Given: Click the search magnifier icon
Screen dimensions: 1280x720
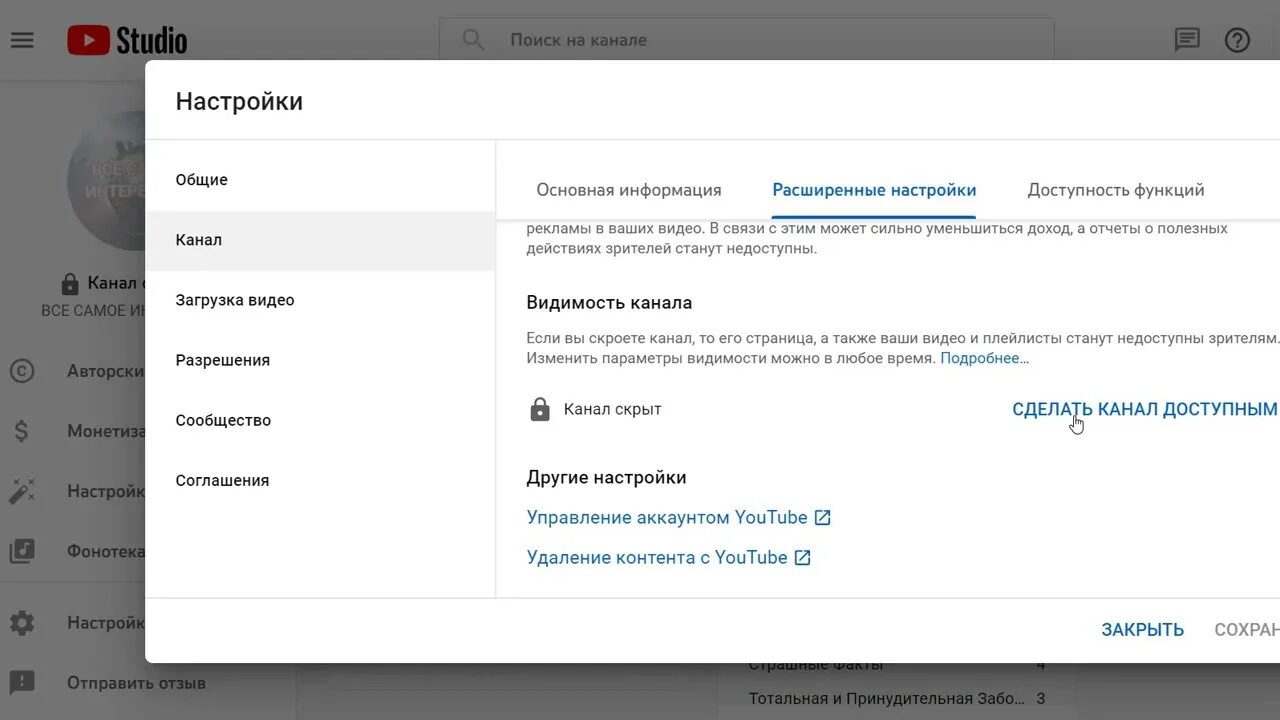Looking at the screenshot, I should point(473,40).
